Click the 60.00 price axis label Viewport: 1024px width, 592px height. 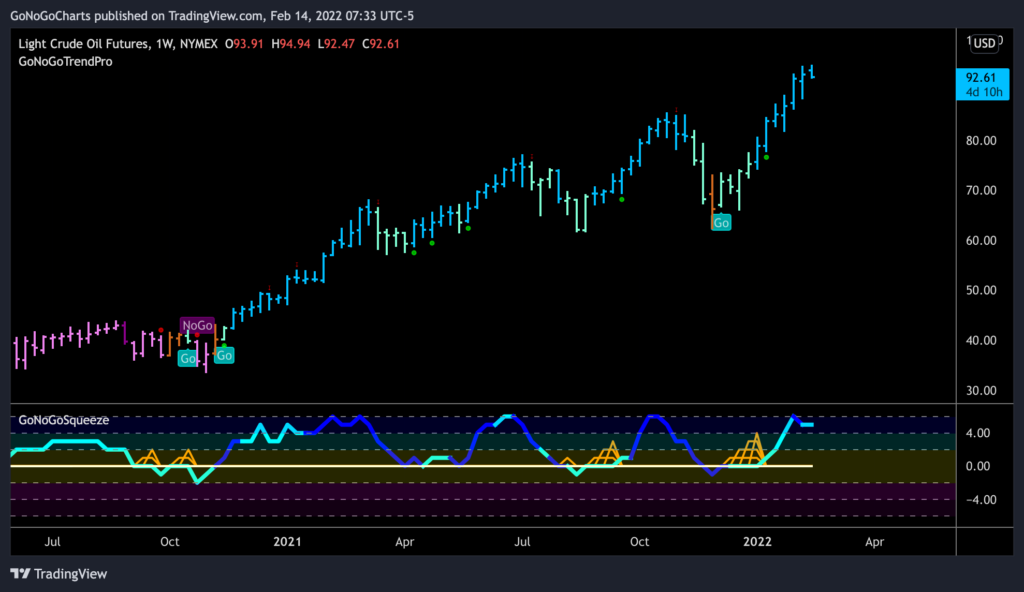click(x=981, y=240)
